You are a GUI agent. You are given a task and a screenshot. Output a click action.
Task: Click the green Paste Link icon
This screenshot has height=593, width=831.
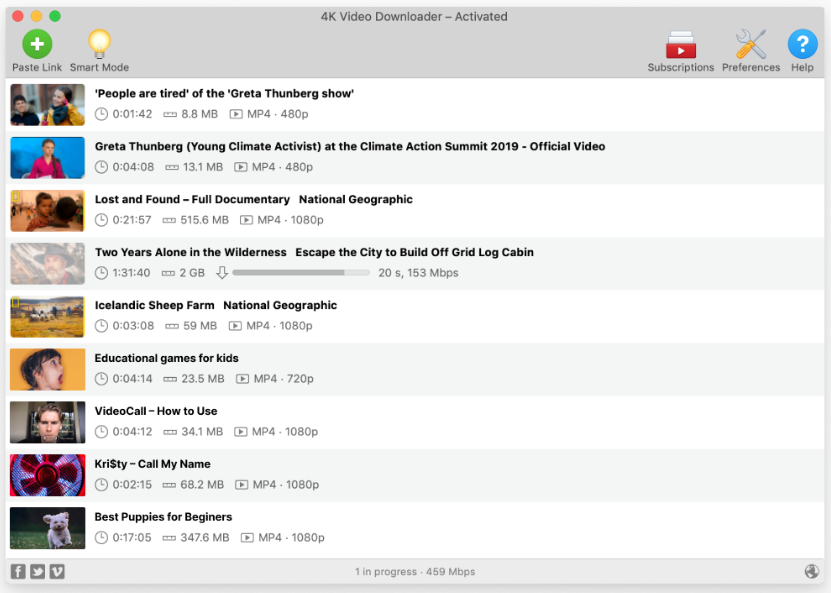[37, 43]
